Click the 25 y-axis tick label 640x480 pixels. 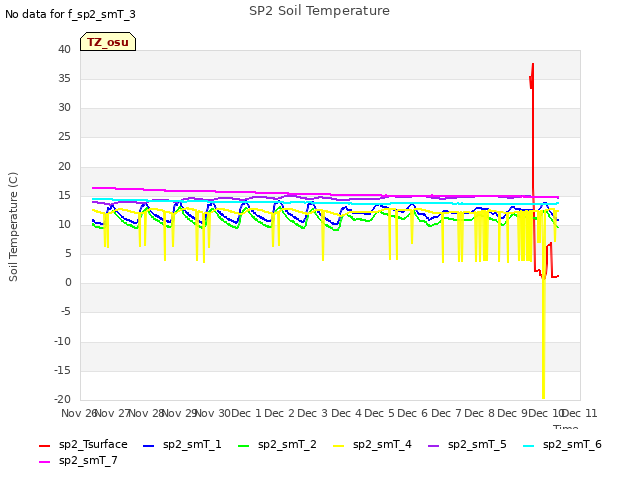[x=64, y=136]
